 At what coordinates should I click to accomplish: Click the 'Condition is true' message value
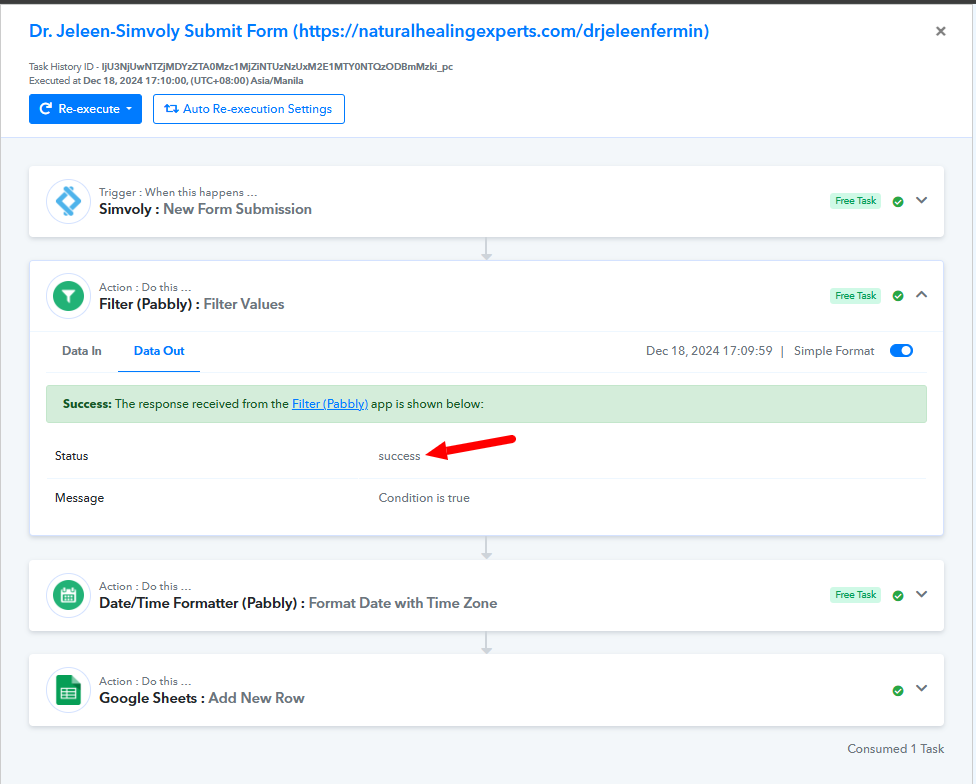click(424, 498)
